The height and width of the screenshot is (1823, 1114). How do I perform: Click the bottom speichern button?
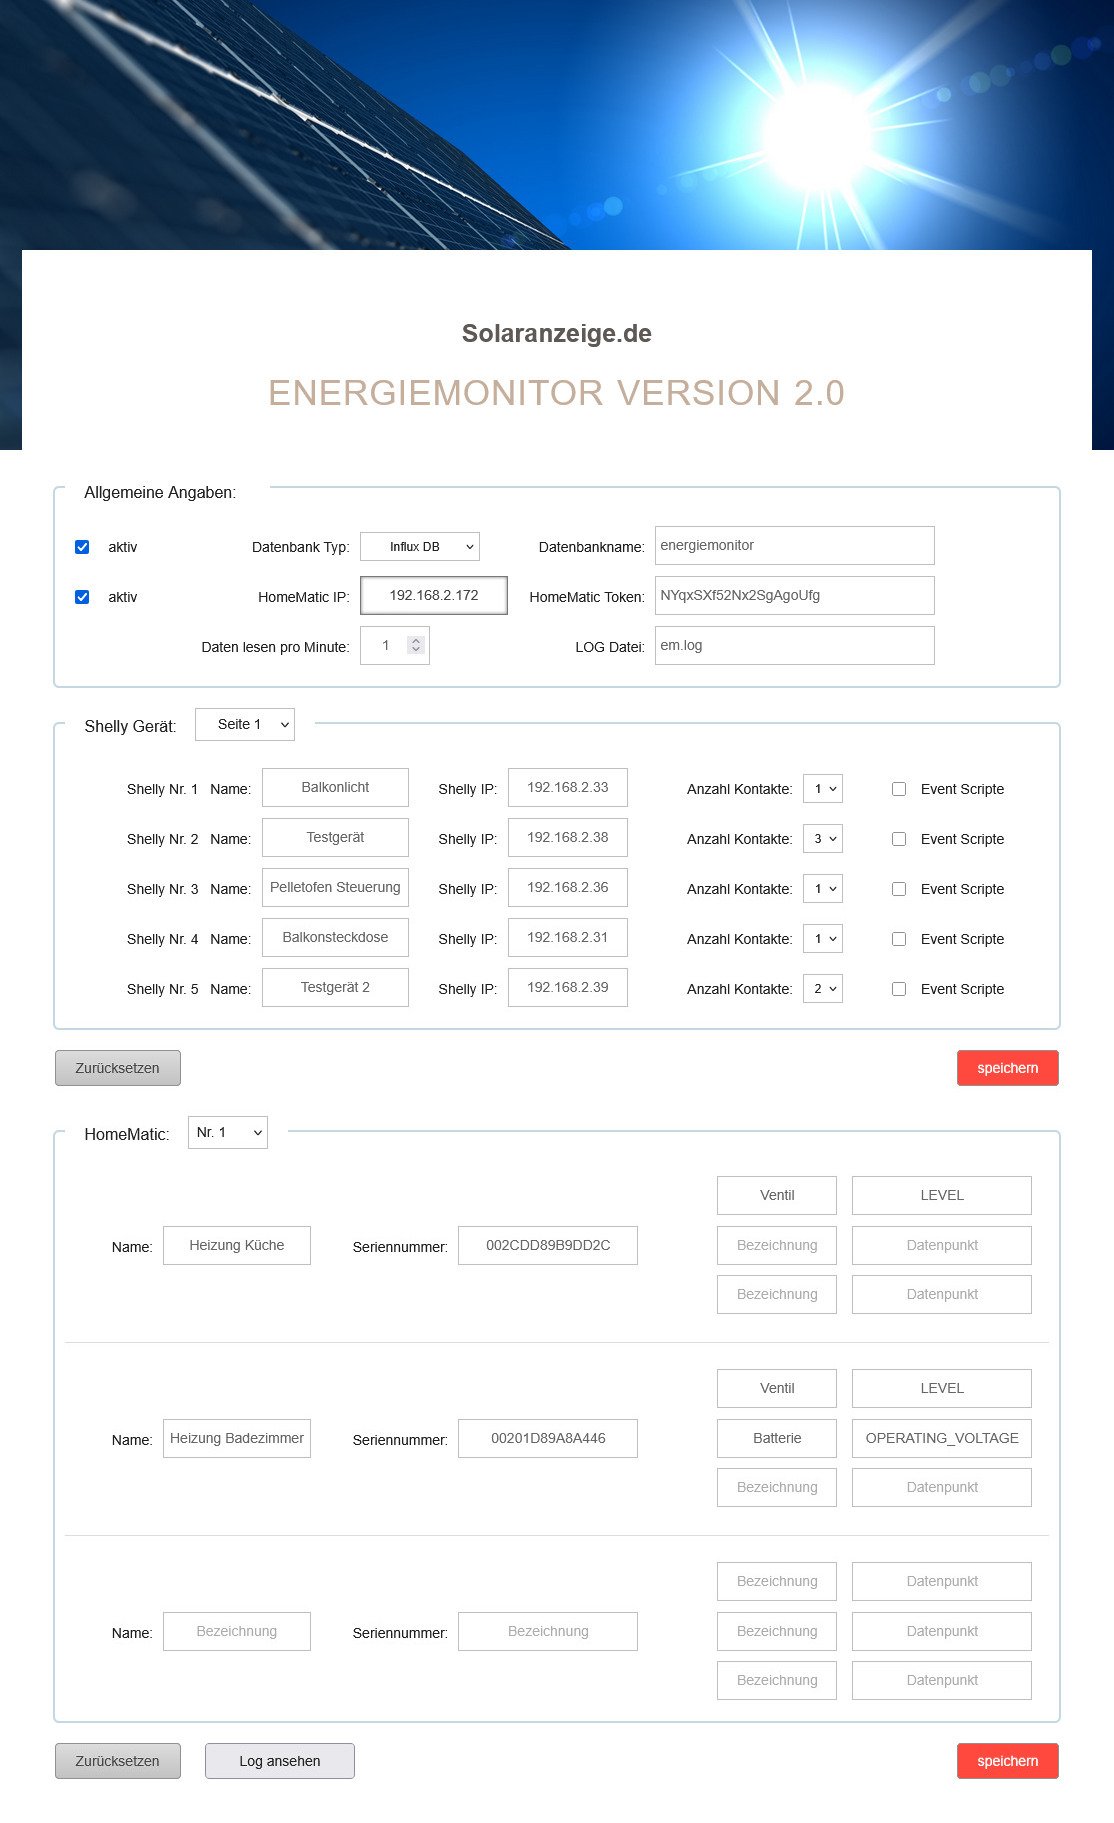click(1007, 1761)
